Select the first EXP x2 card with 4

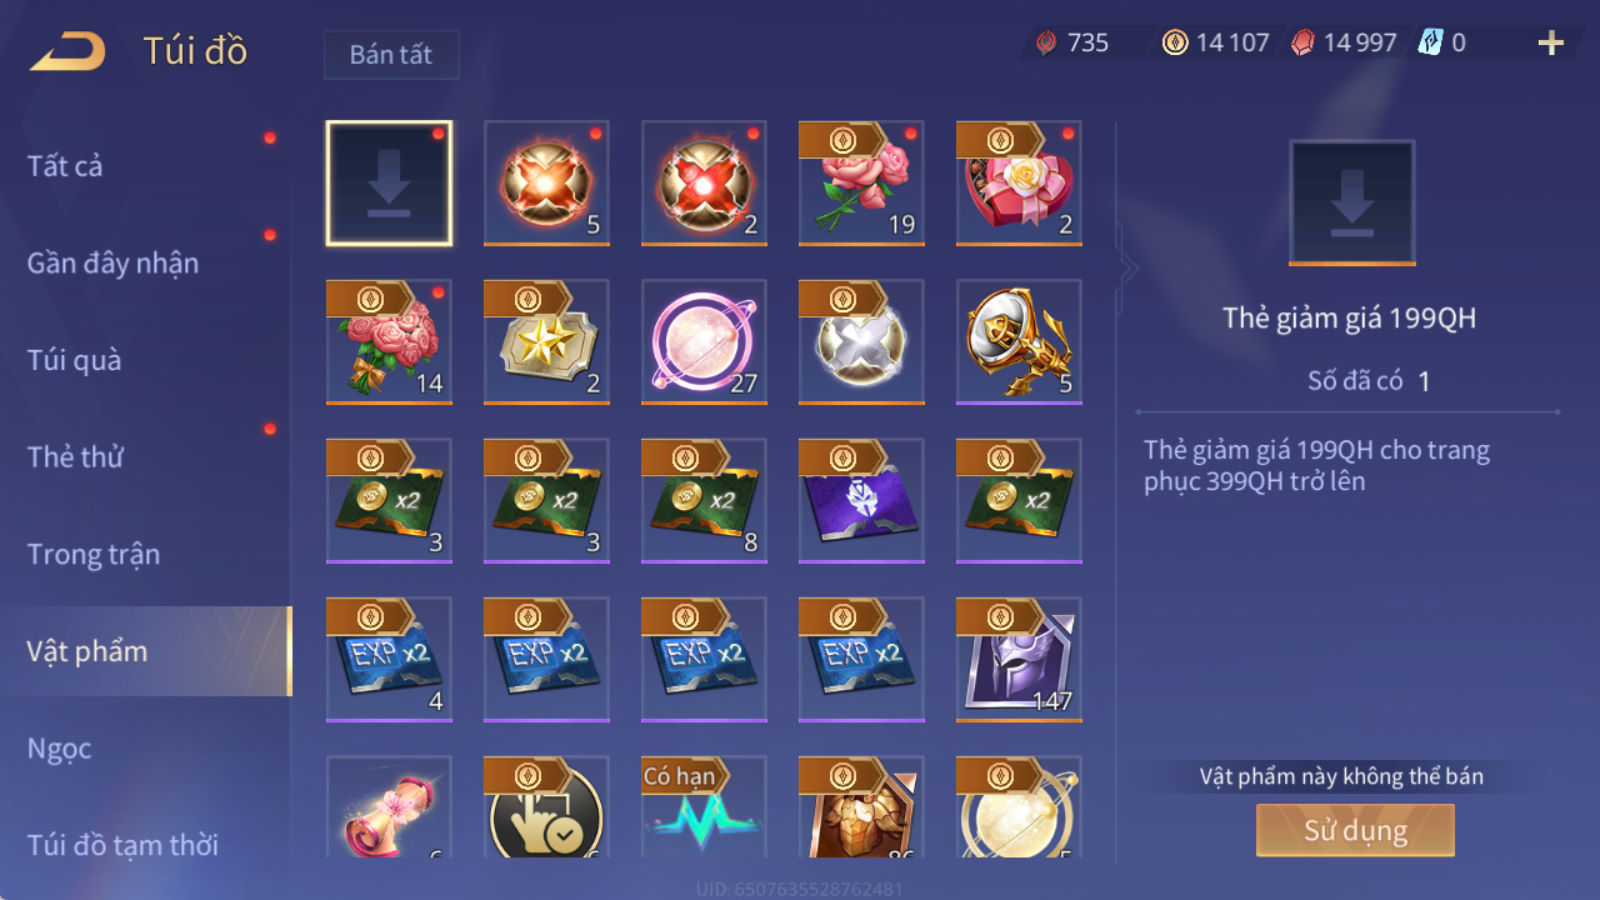[389, 660]
